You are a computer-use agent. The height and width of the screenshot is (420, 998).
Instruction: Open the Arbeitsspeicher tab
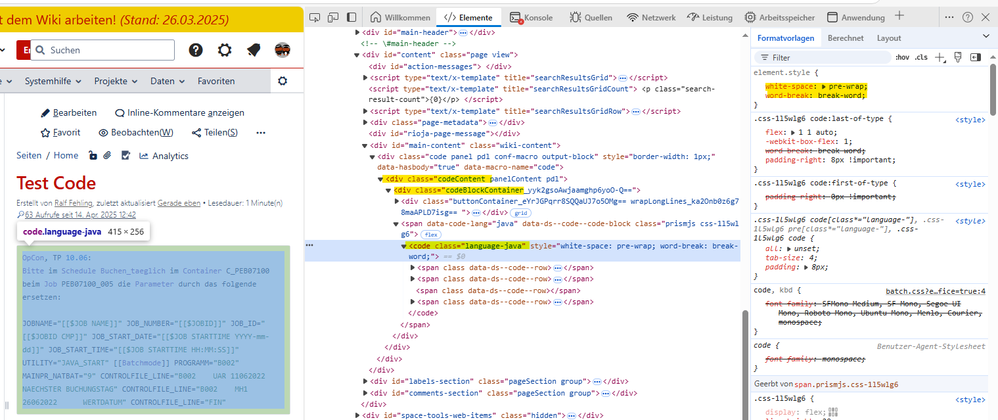coord(782,17)
